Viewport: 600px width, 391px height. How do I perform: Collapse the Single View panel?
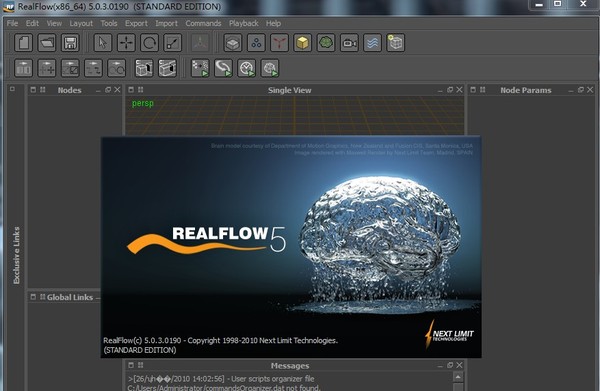click(x=440, y=90)
